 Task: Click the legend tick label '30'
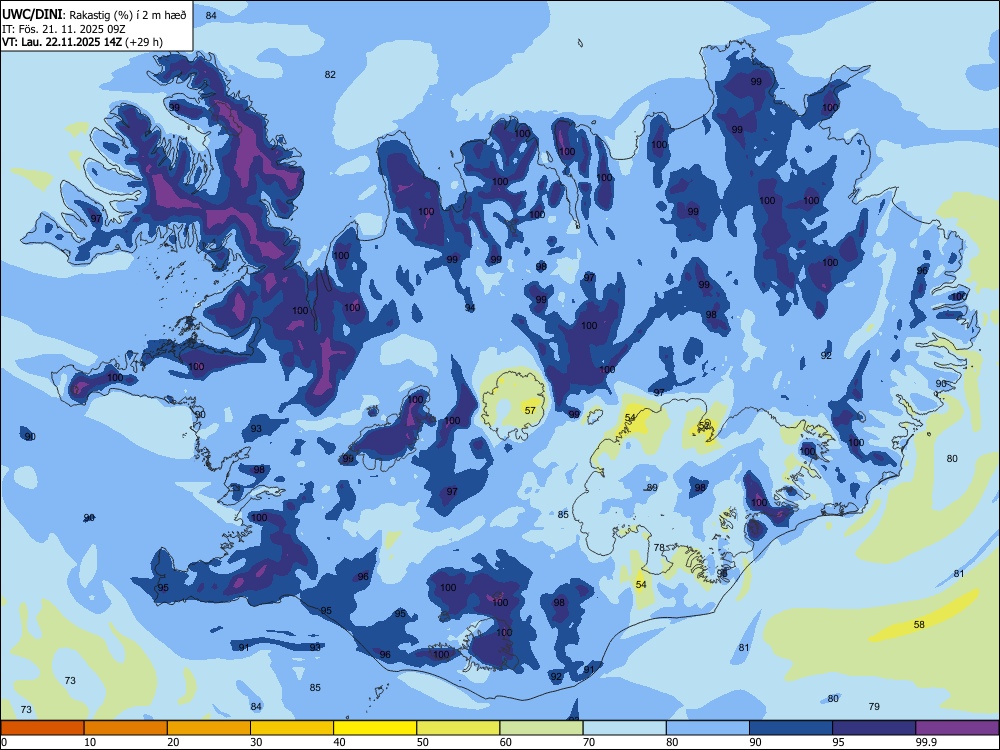[256, 742]
